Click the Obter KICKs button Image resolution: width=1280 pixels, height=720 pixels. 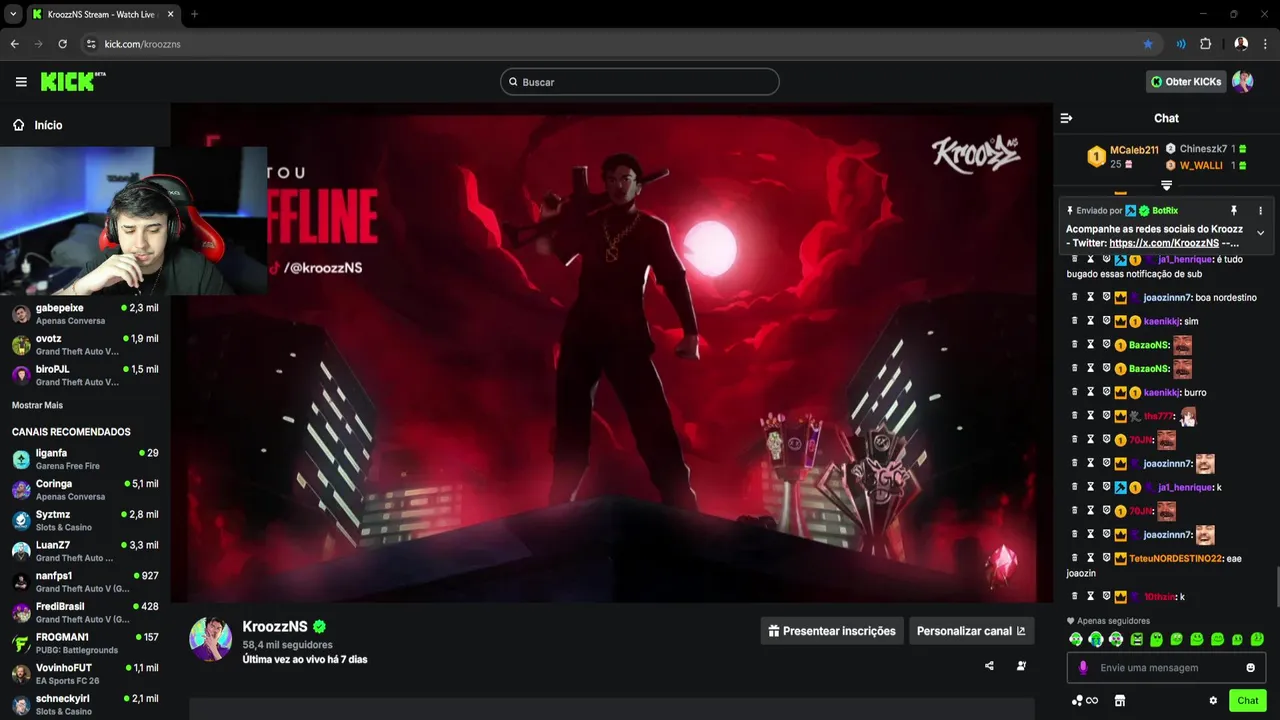point(1186,82)
